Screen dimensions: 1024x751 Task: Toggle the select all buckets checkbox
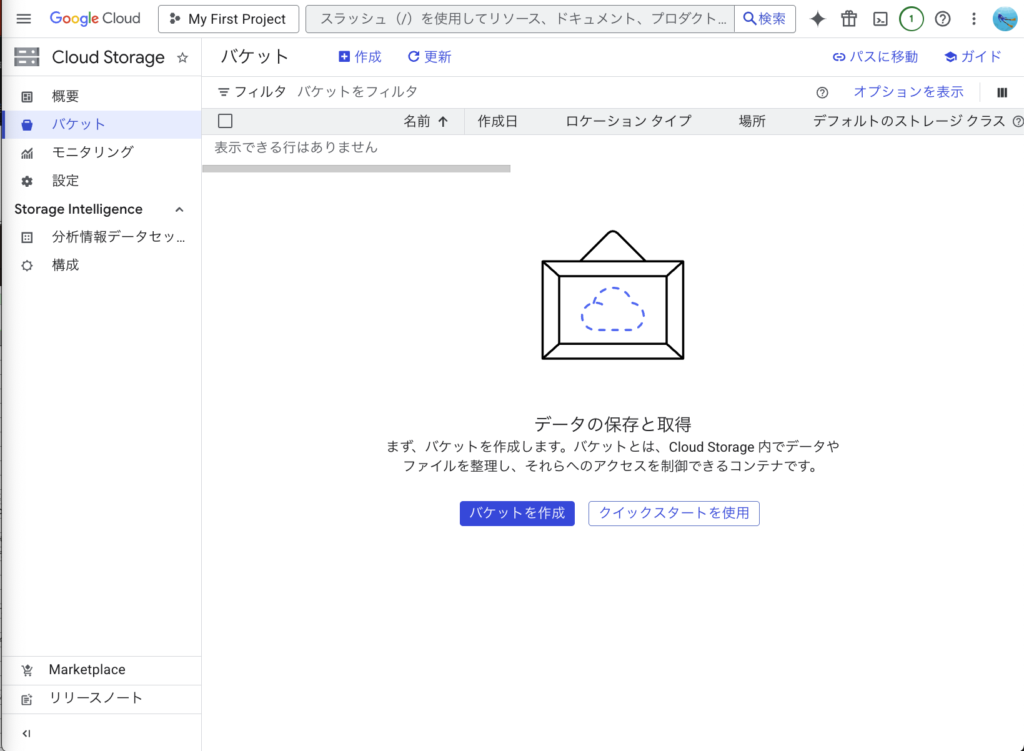(225, 121)
